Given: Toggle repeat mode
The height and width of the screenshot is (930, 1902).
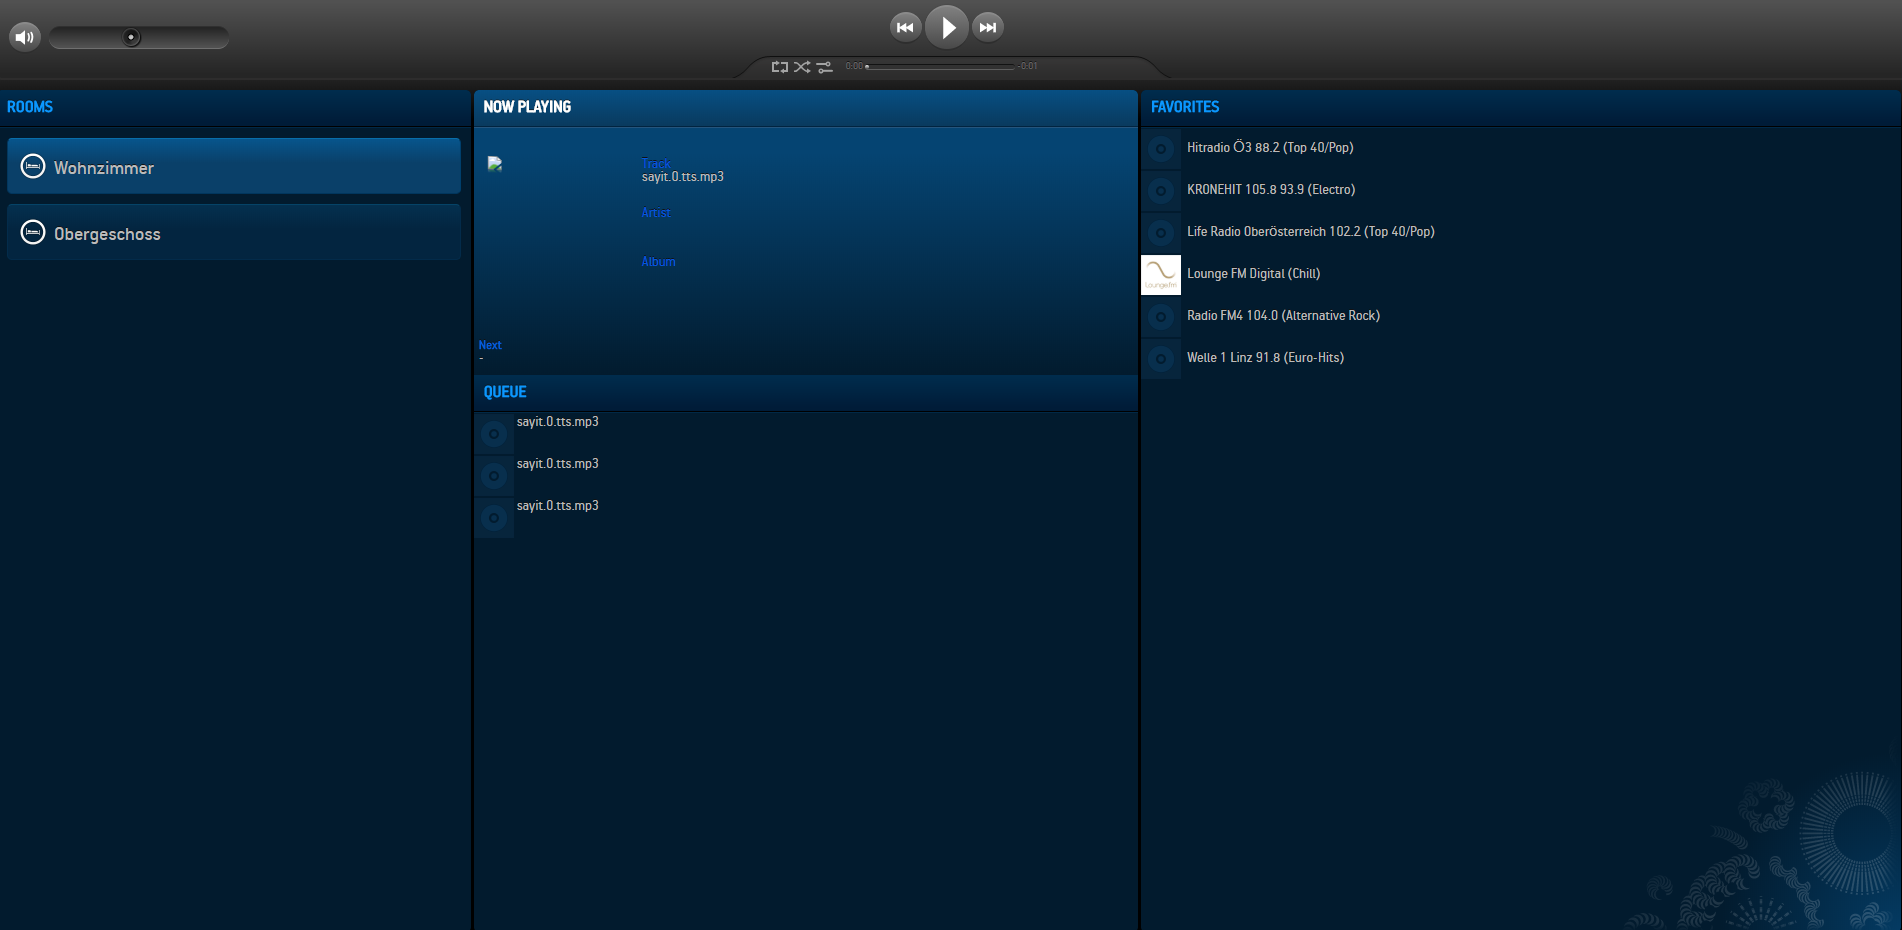Looking at the screenshot, I should pos(780,67).
